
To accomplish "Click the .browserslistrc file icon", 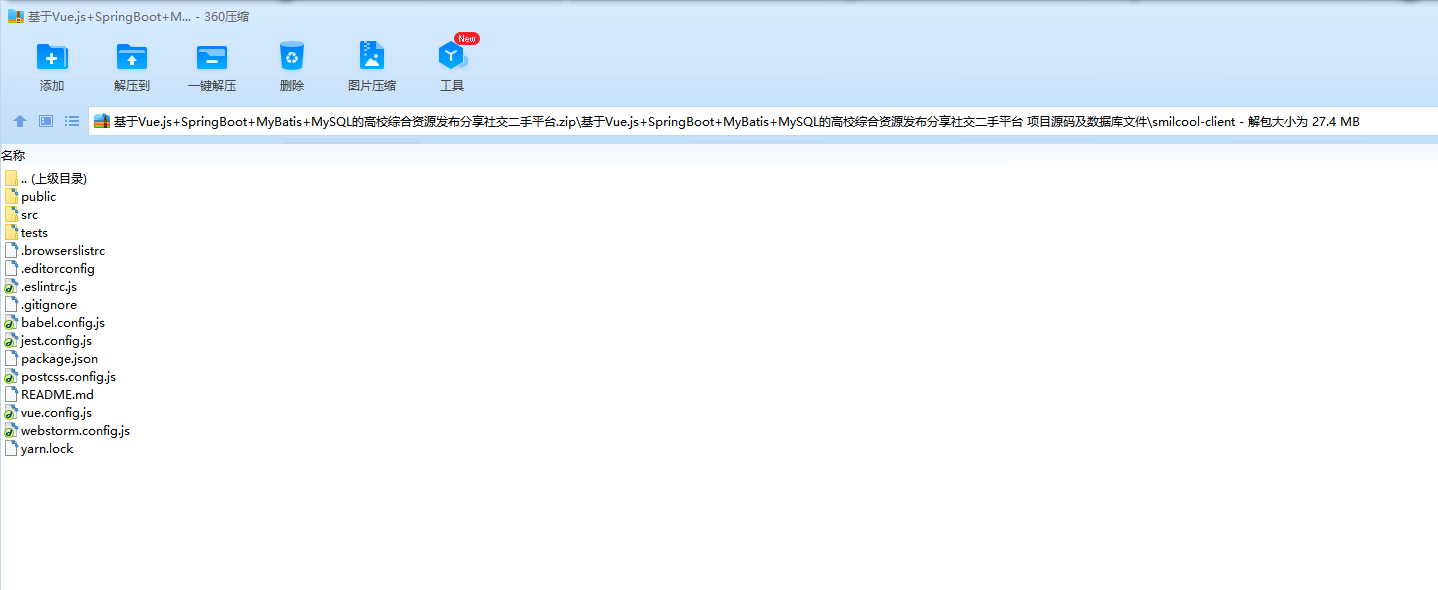I will tap(11, 250).
